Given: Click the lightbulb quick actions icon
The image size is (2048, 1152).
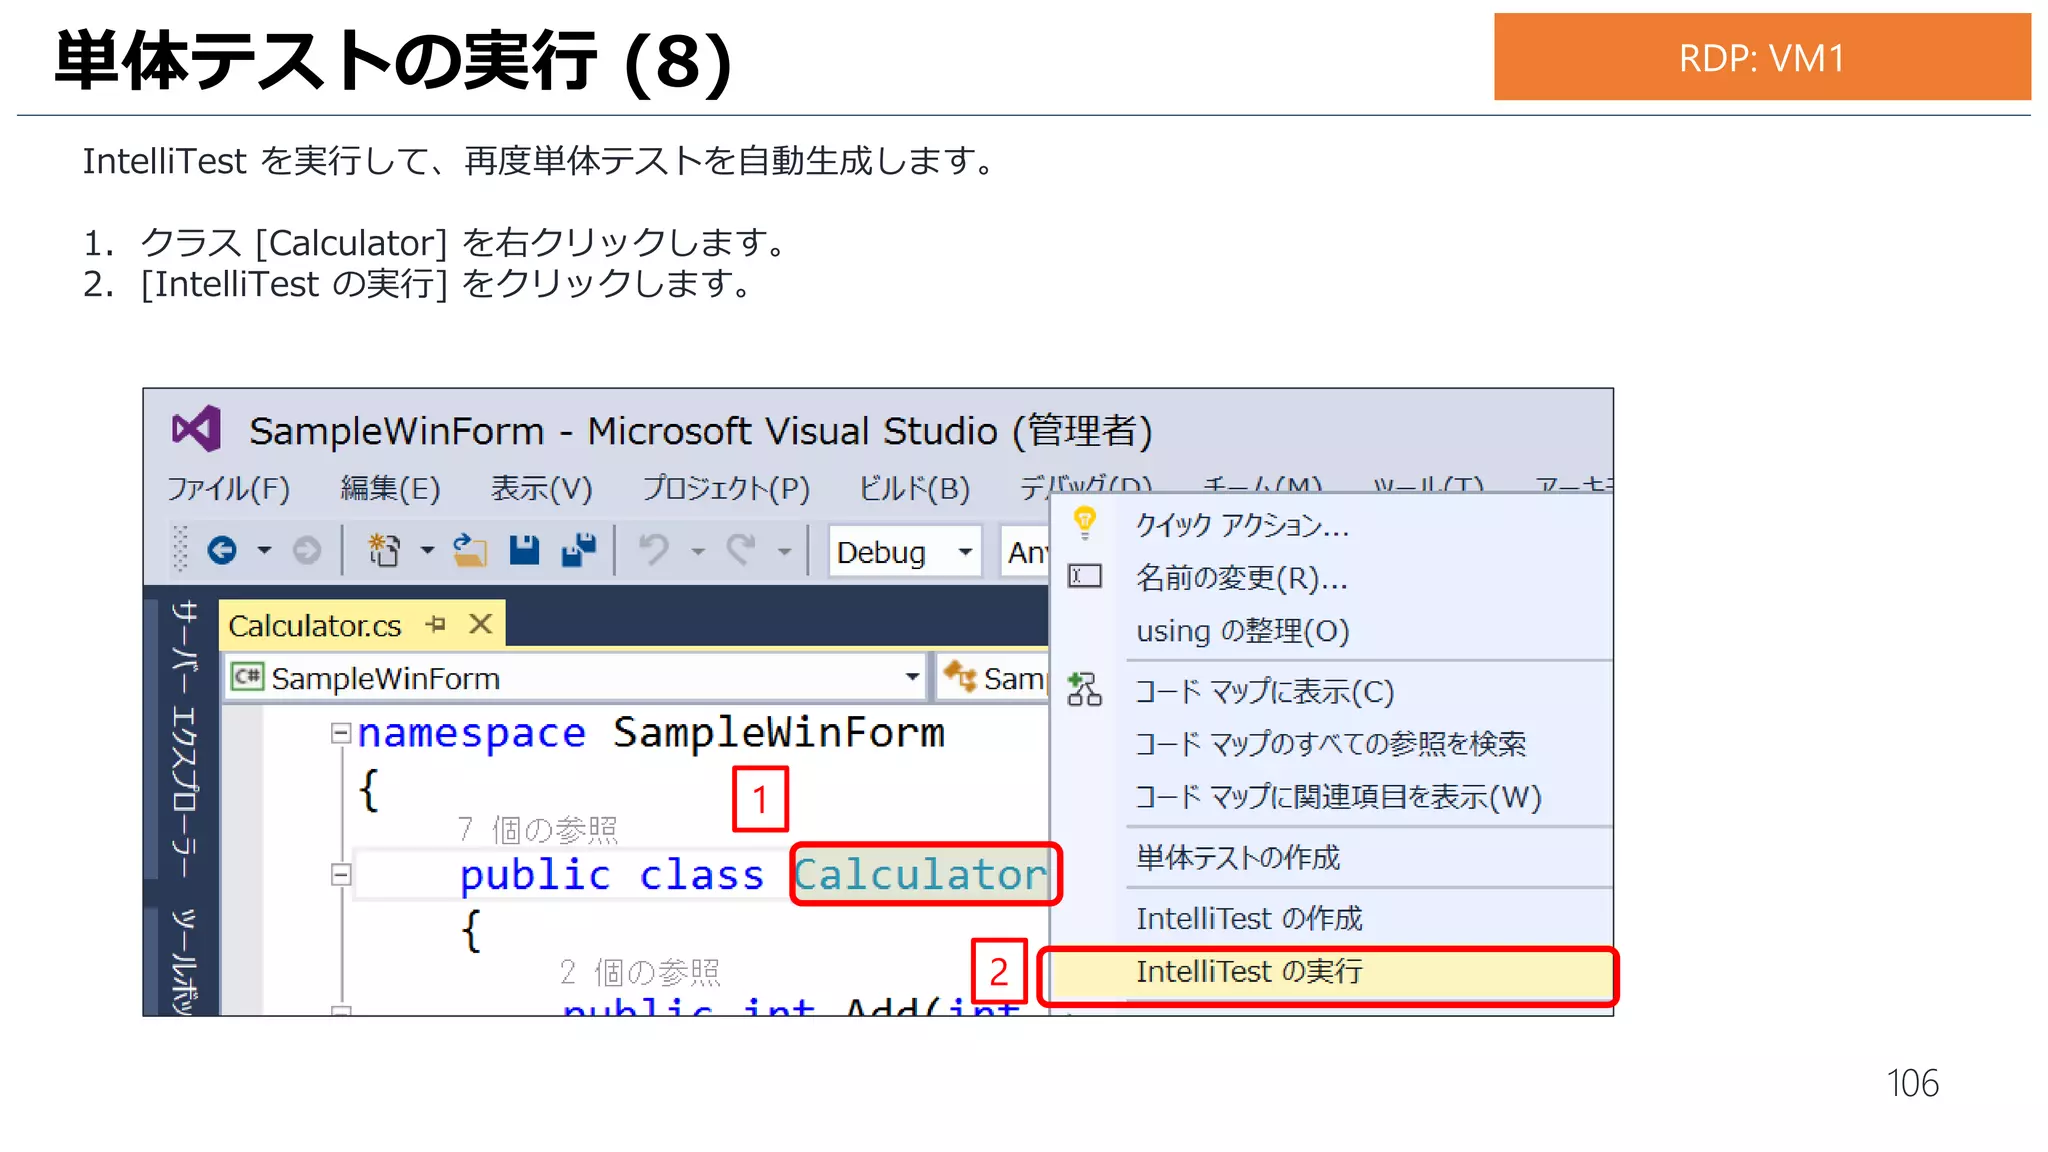Looking at the screenshot, I should tap(1084, 523).
